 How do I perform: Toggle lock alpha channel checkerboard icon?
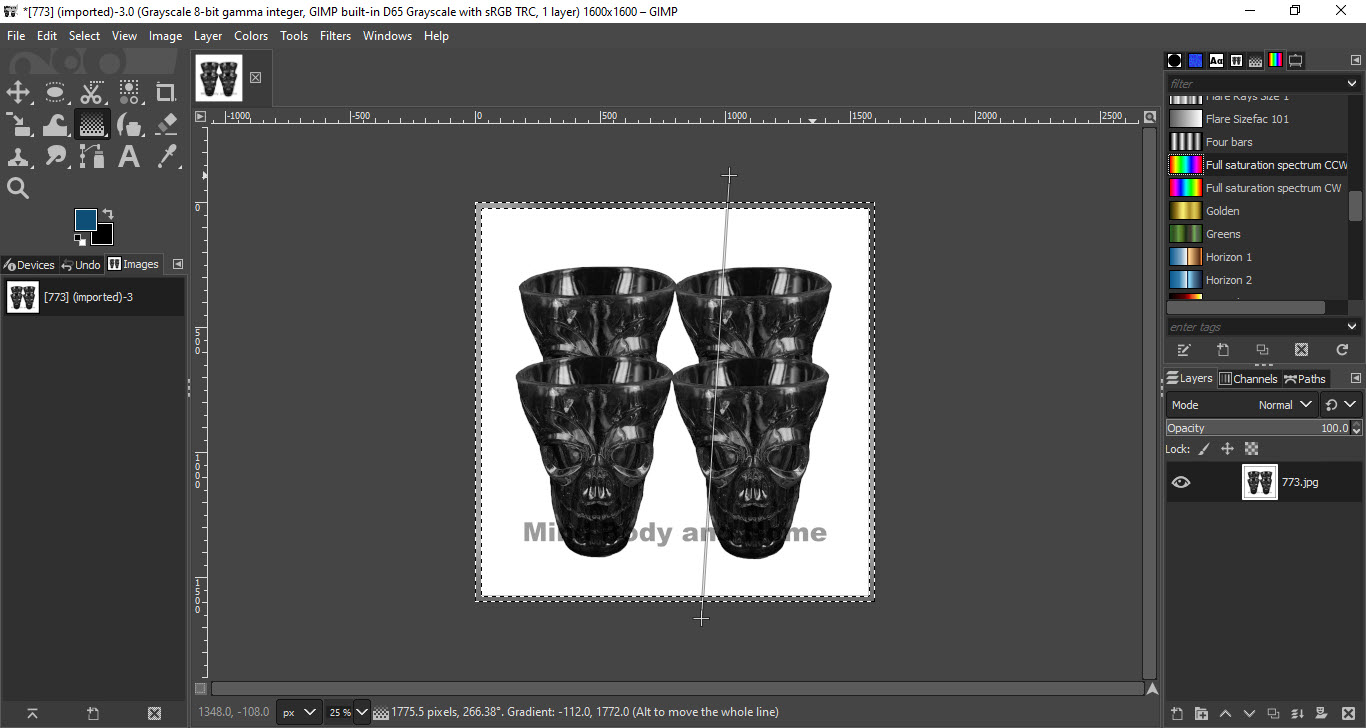(x=1251, y=450)
